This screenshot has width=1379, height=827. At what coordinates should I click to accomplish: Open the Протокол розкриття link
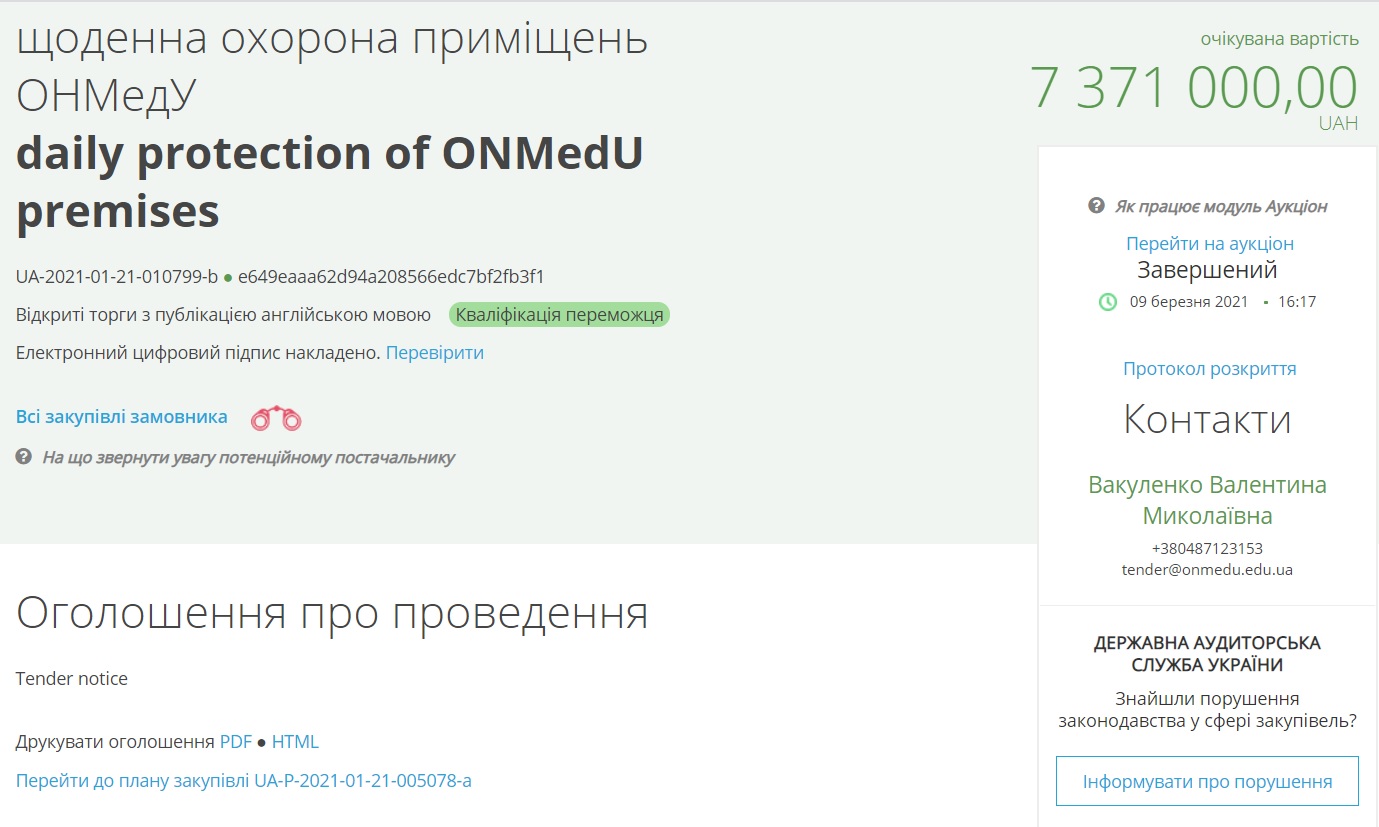coord(1209,368)
